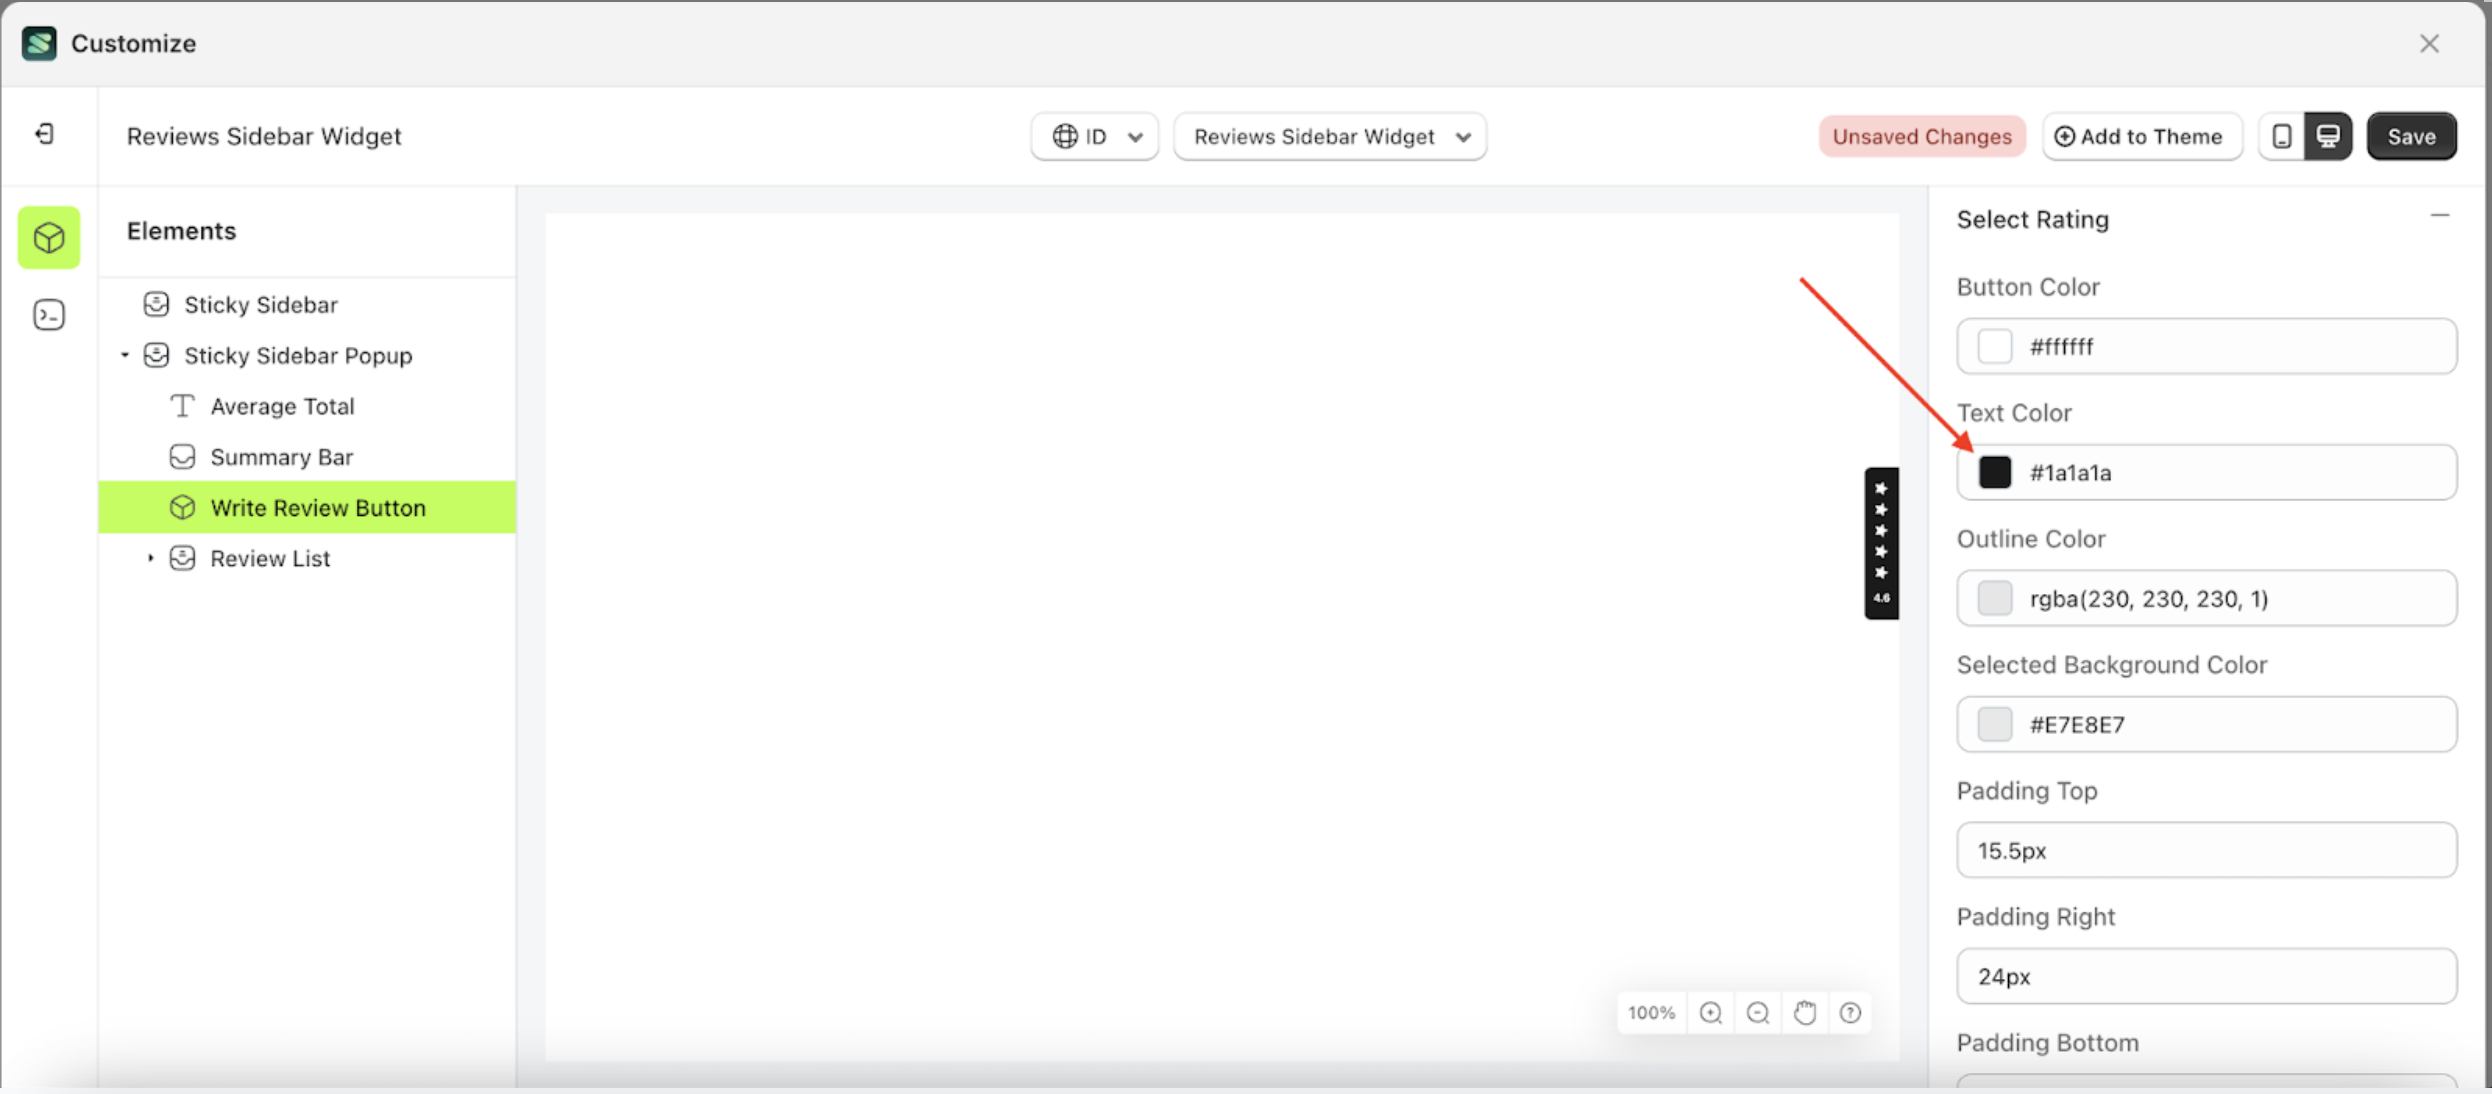The image size is (2492, 1094).
Task: Select the Summary Bar element
Action: 282,456
